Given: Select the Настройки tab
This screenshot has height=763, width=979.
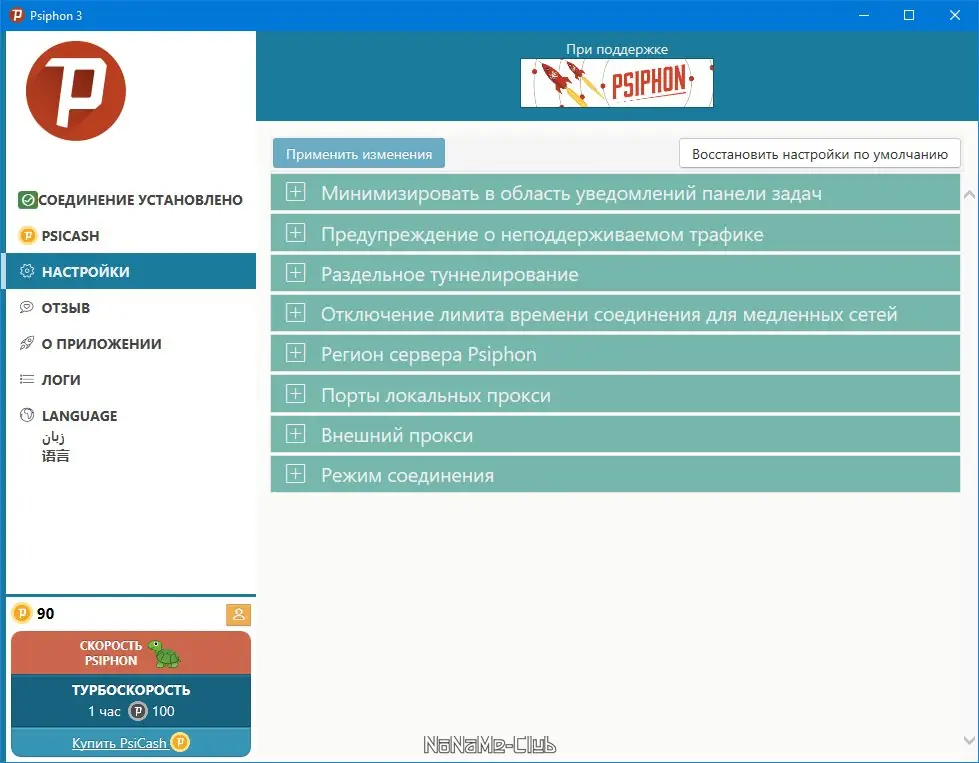Looking at the screenshot, I should pos(130,271).
